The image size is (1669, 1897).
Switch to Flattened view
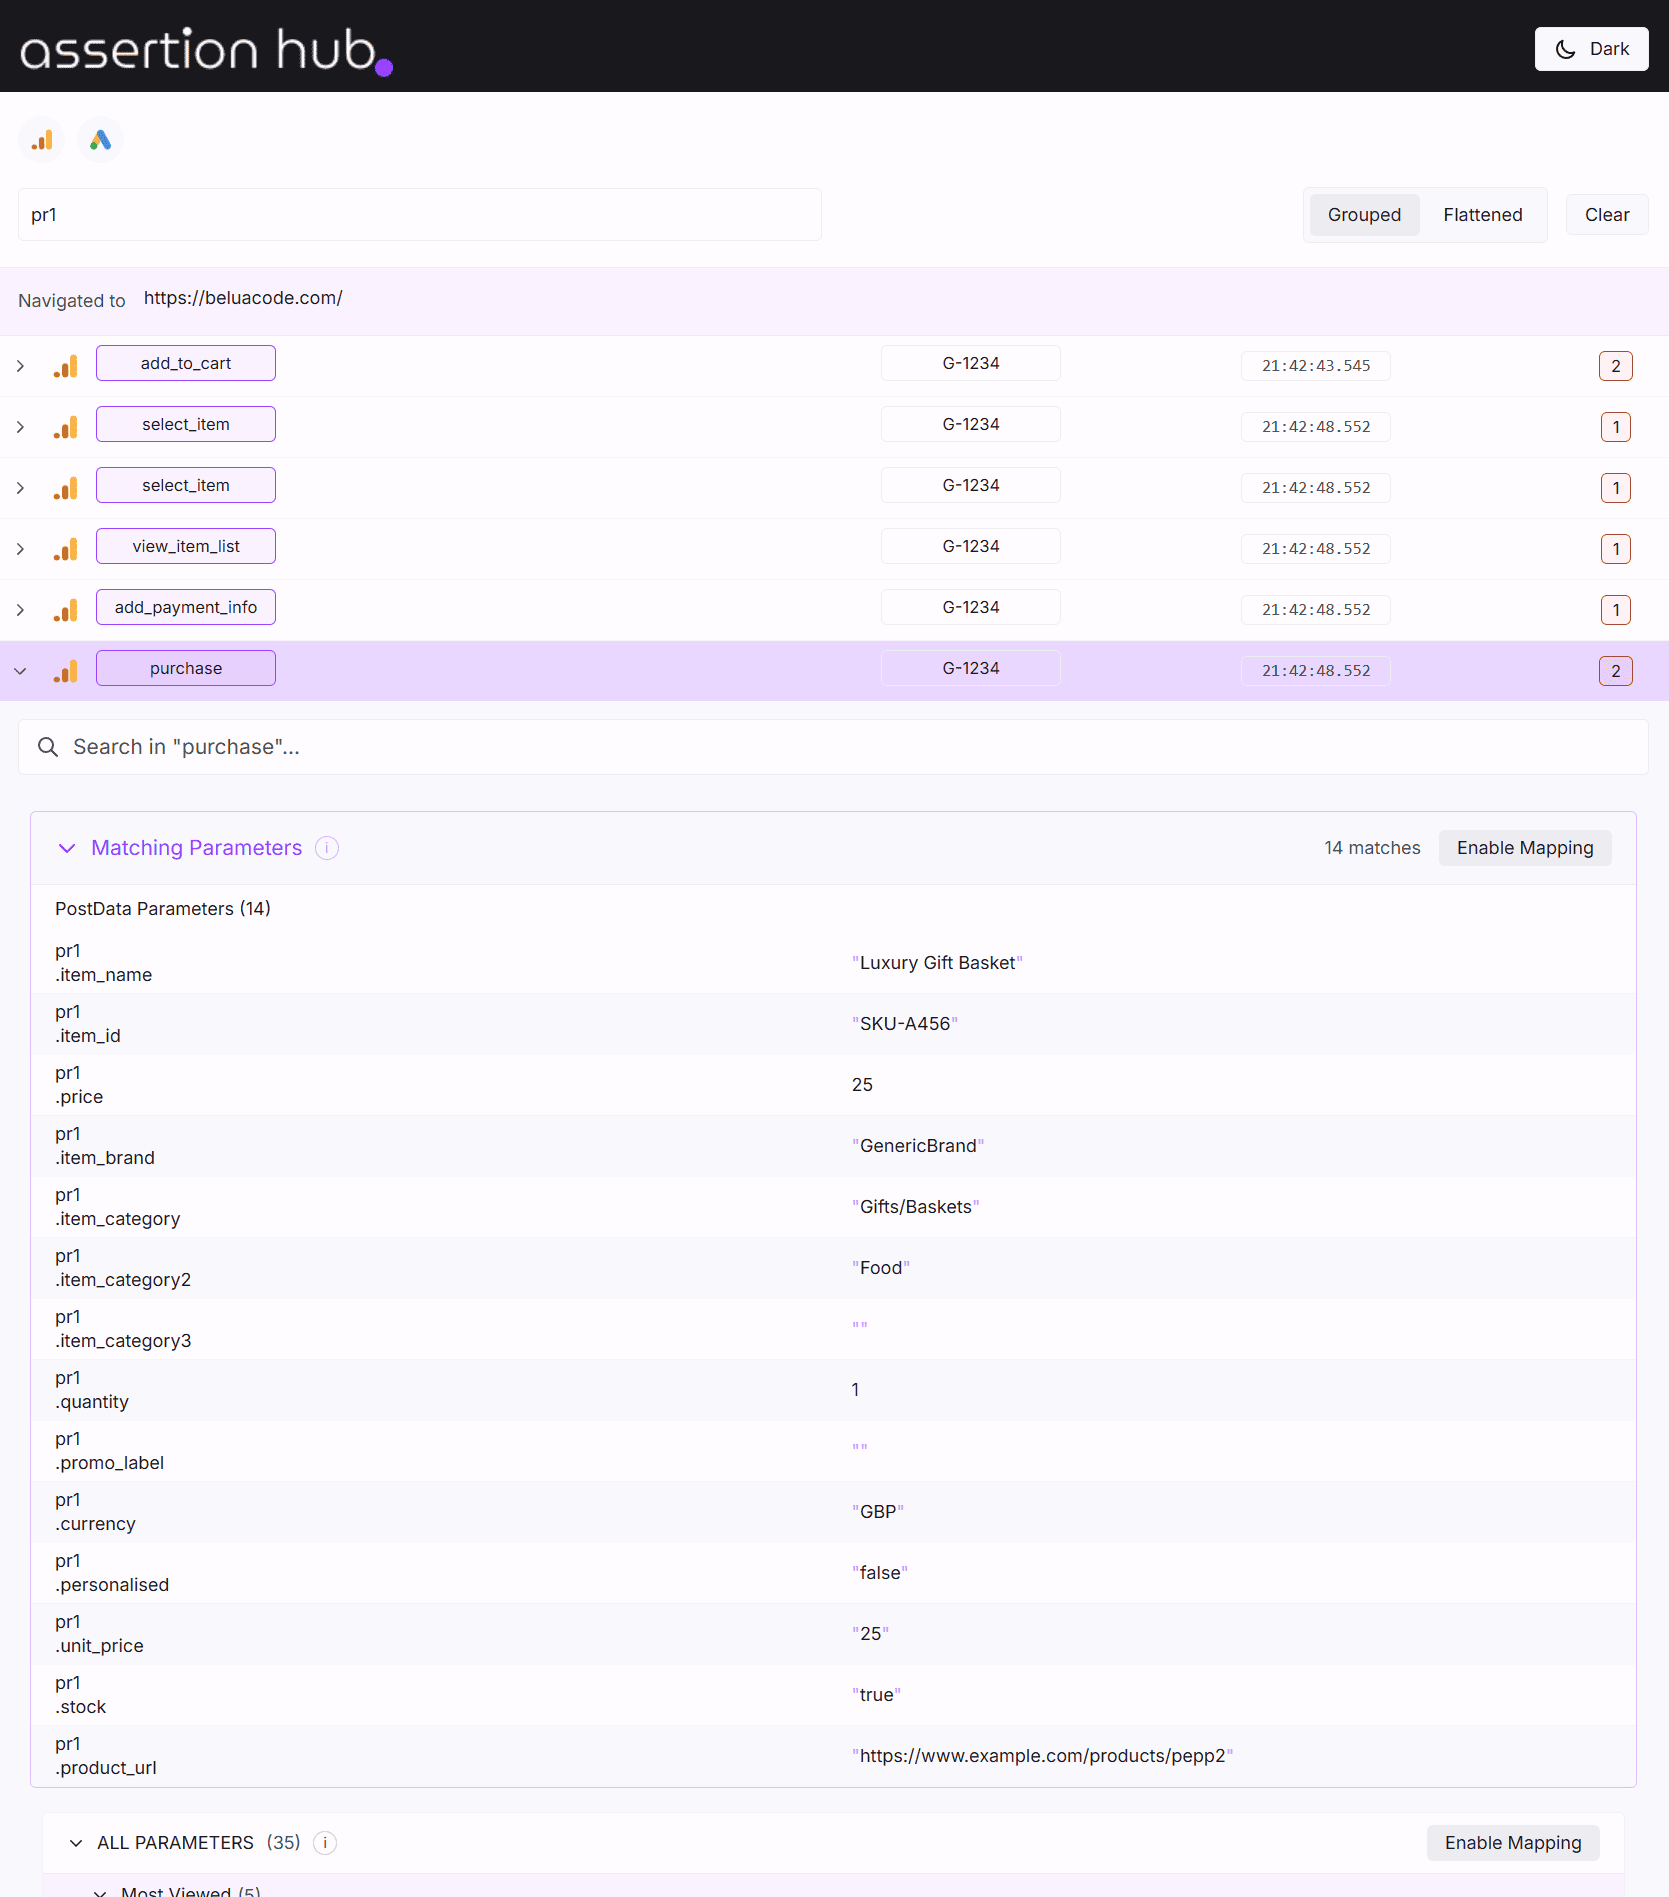point(1482,214)
